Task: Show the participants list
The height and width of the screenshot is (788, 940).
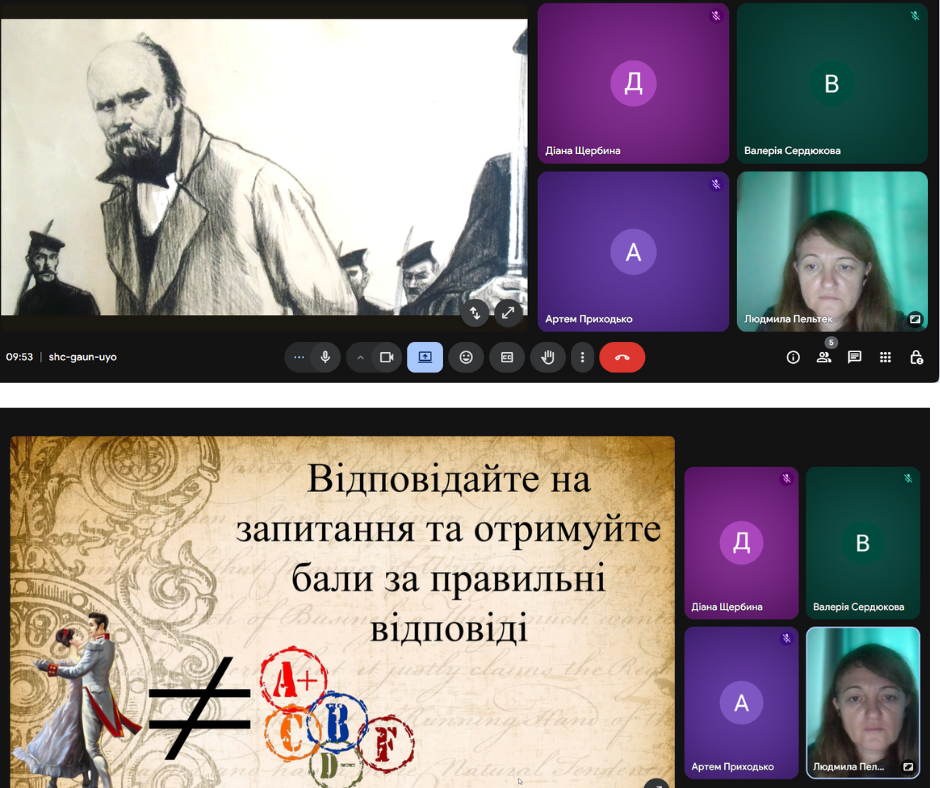Action: click(824, 357)
